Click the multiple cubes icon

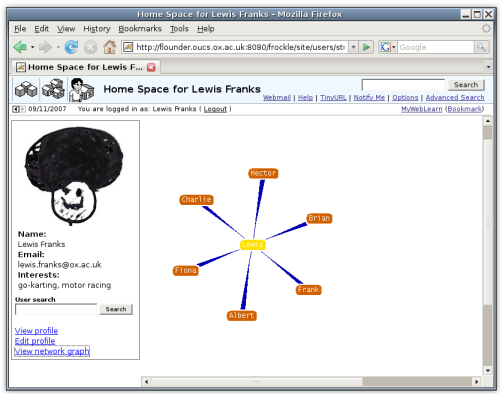[x=53, y=89]
